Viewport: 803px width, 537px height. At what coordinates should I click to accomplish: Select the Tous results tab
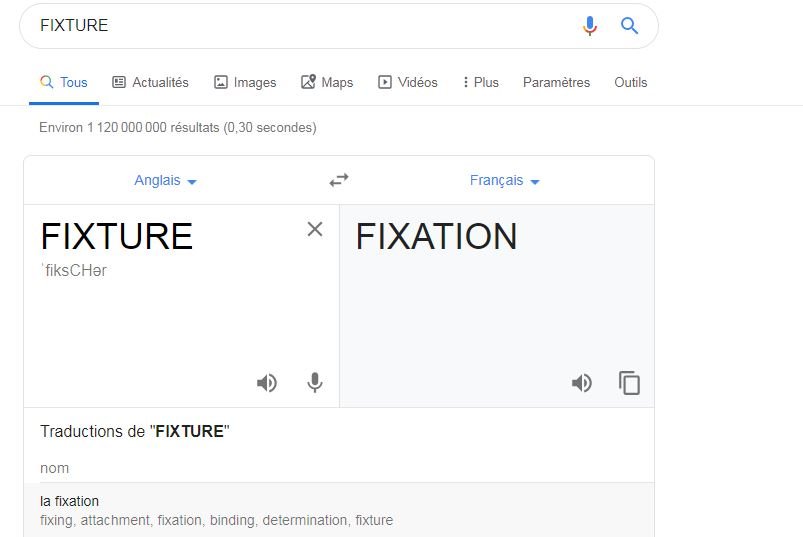[64, 82]
